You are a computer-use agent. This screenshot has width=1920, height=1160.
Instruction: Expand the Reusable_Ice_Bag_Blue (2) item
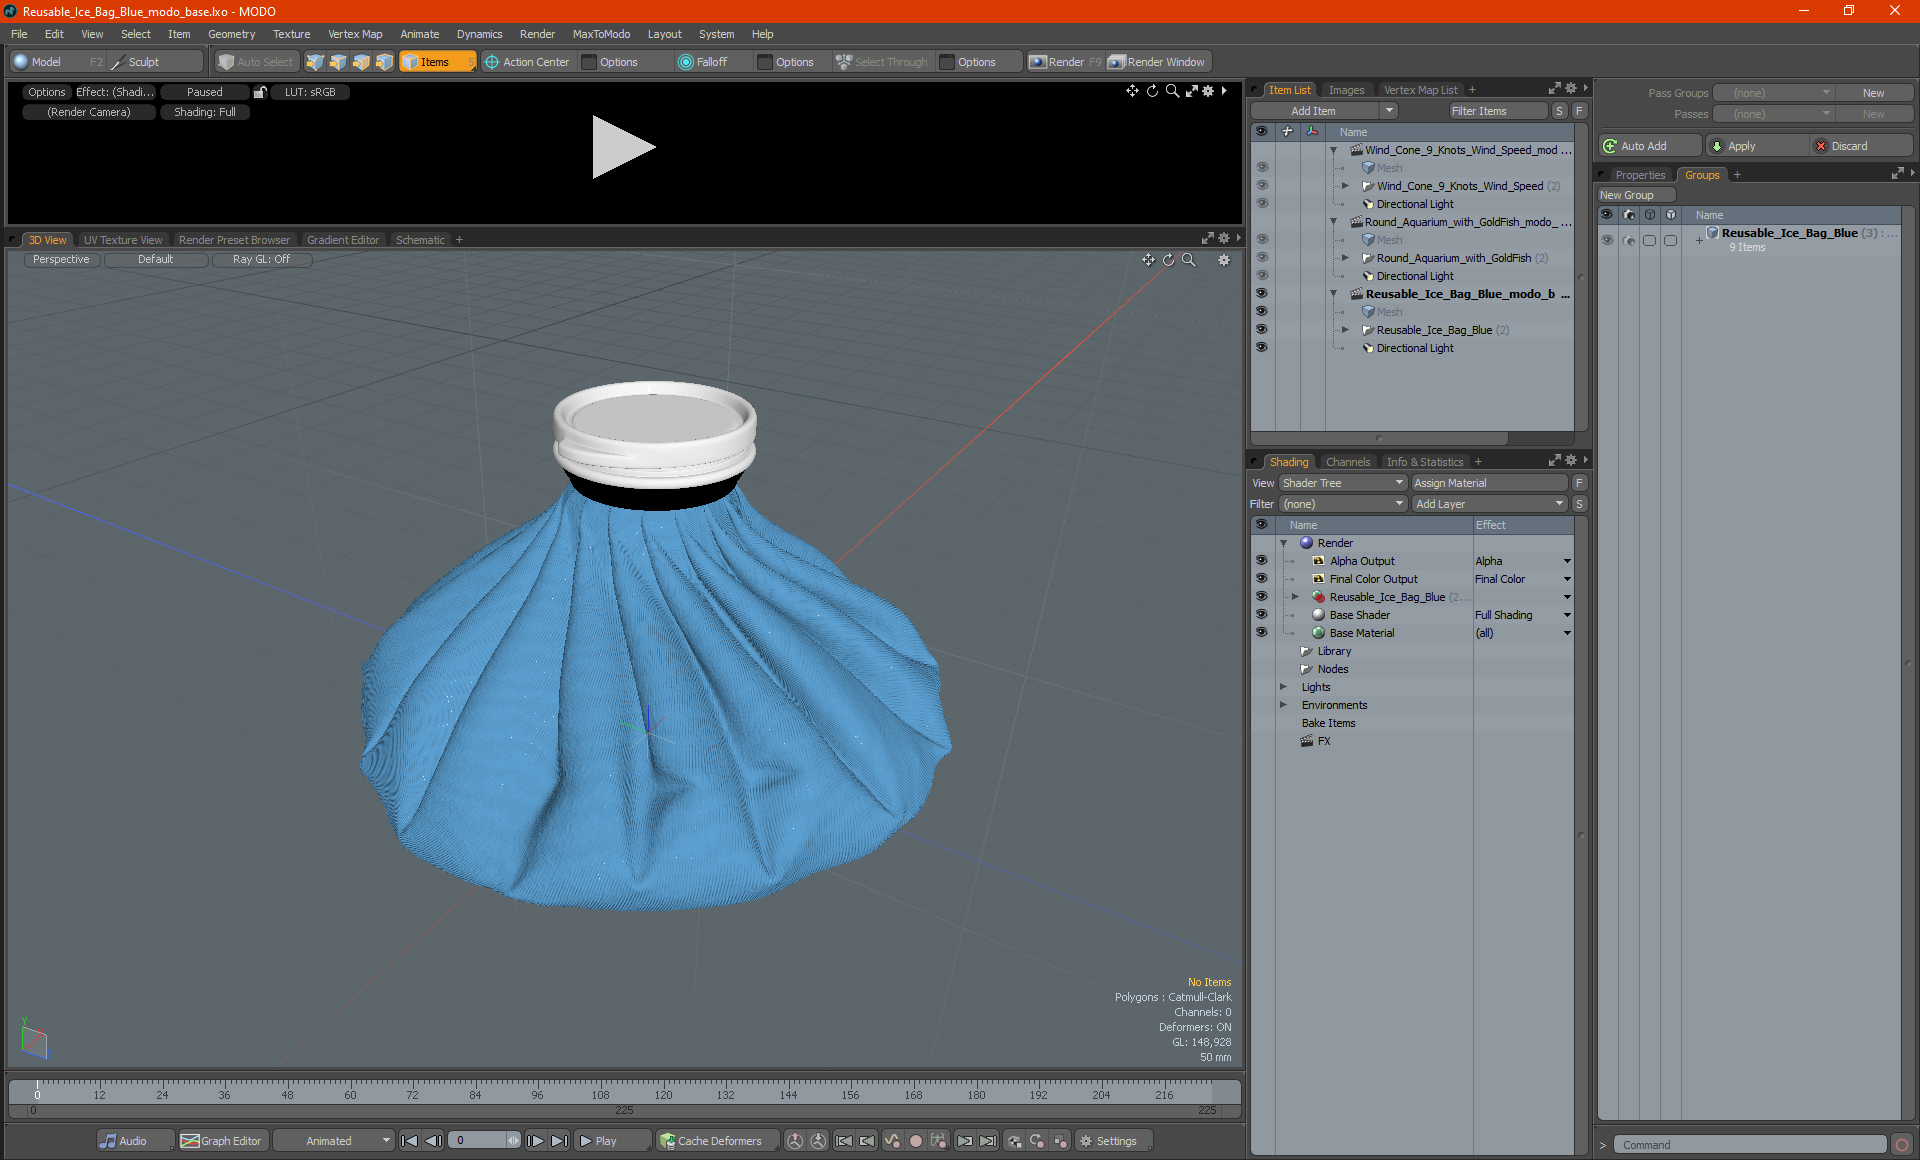(1346, 330)
